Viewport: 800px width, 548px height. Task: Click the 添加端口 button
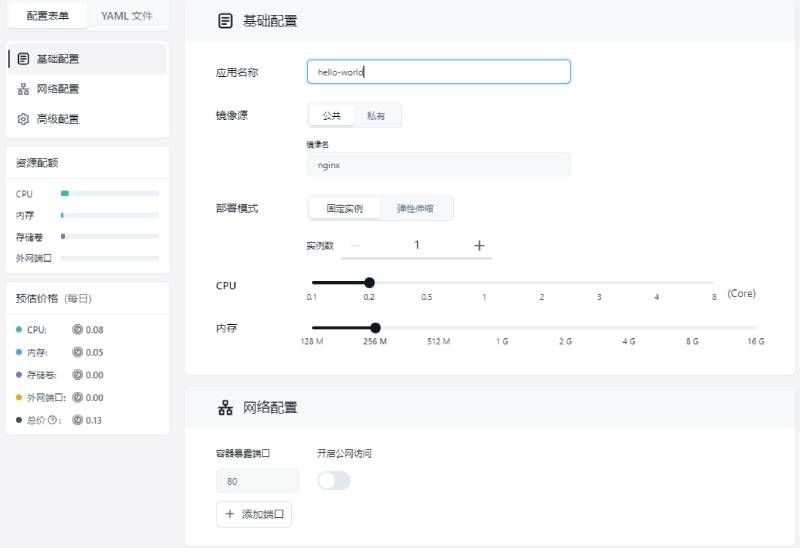click(x=254, y=514)
